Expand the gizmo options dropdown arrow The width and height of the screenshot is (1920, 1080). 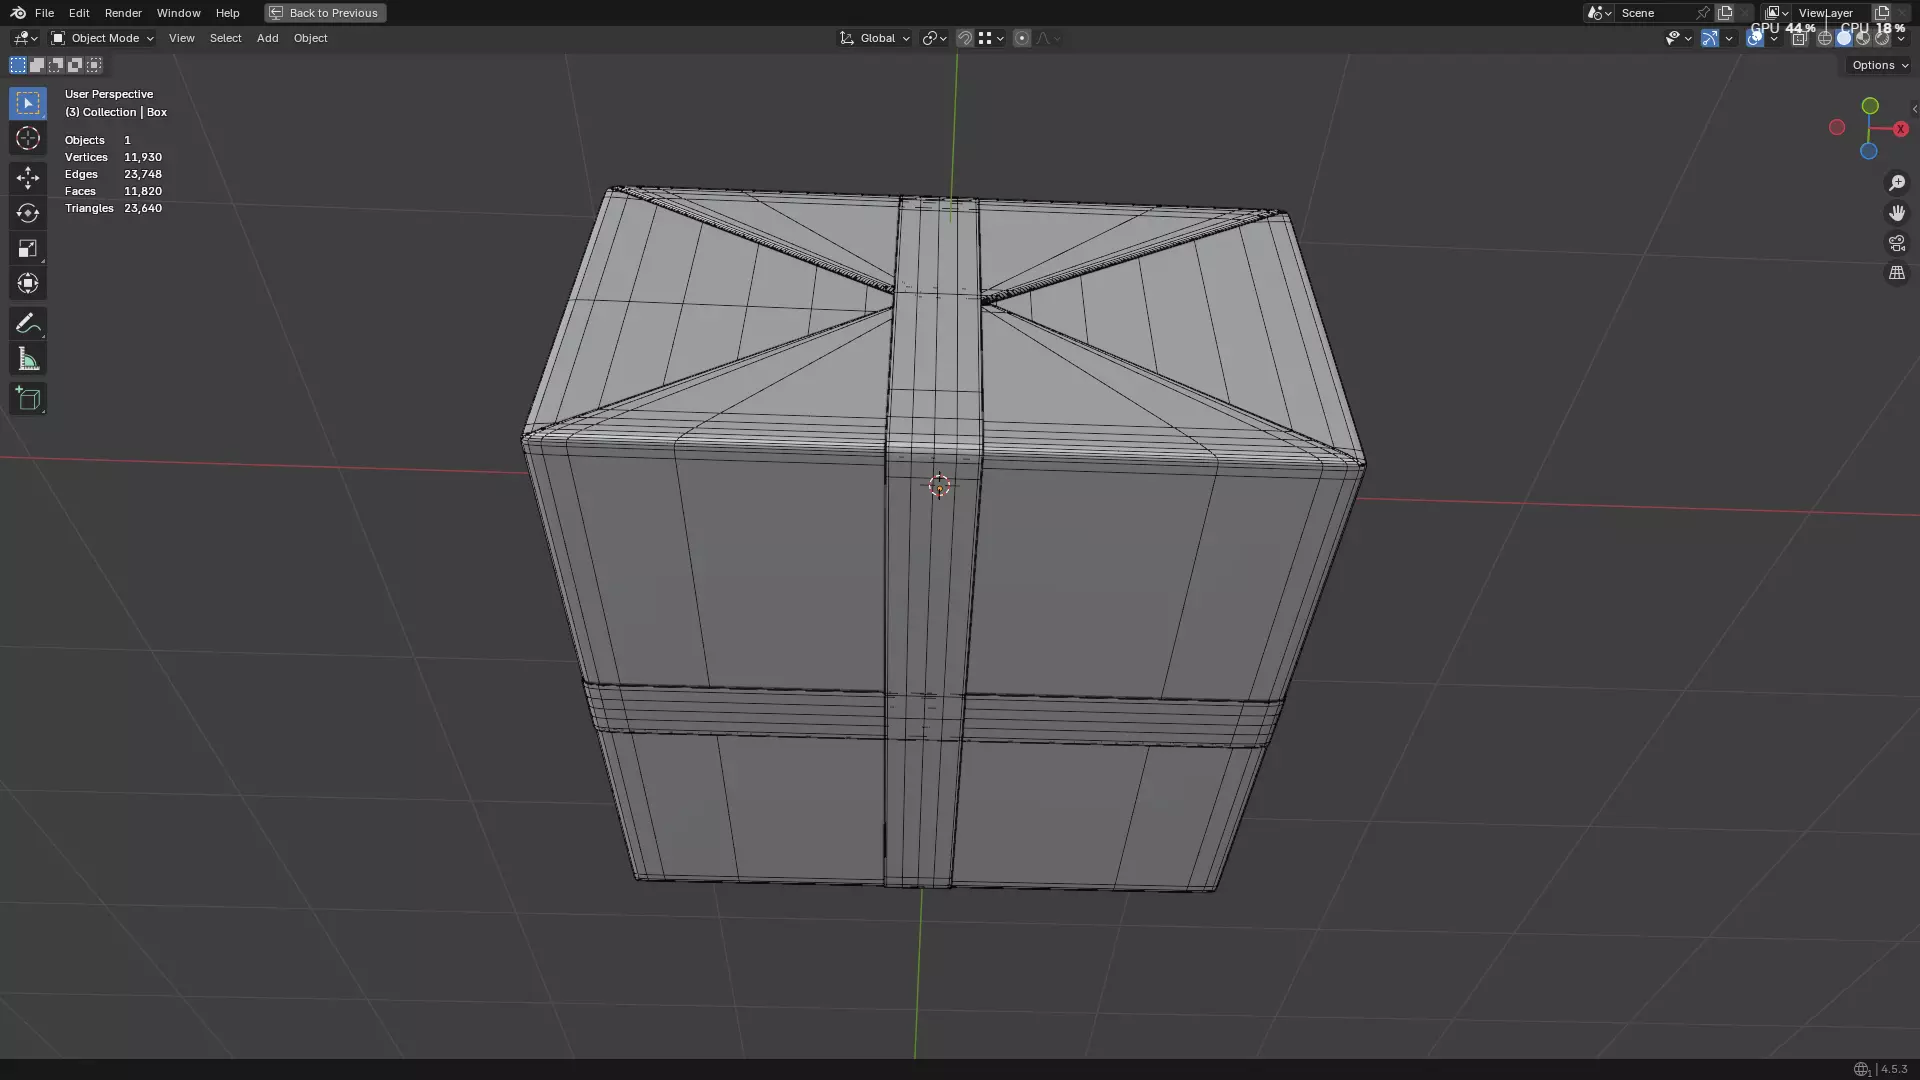[1729, 38]
